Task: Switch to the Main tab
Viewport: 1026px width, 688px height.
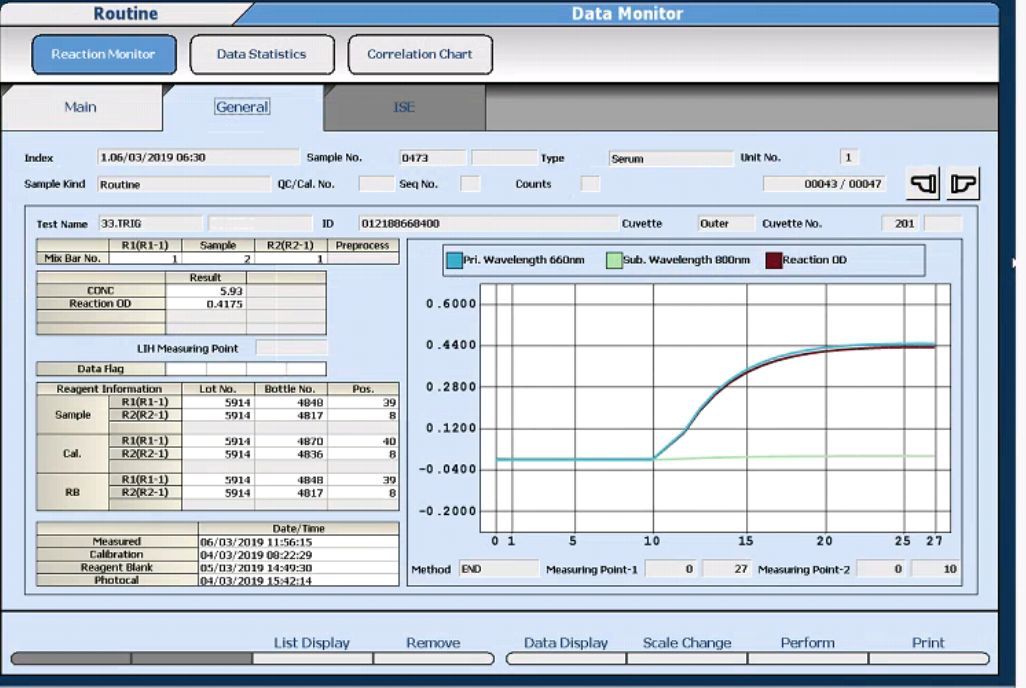Action: (80, 107)
